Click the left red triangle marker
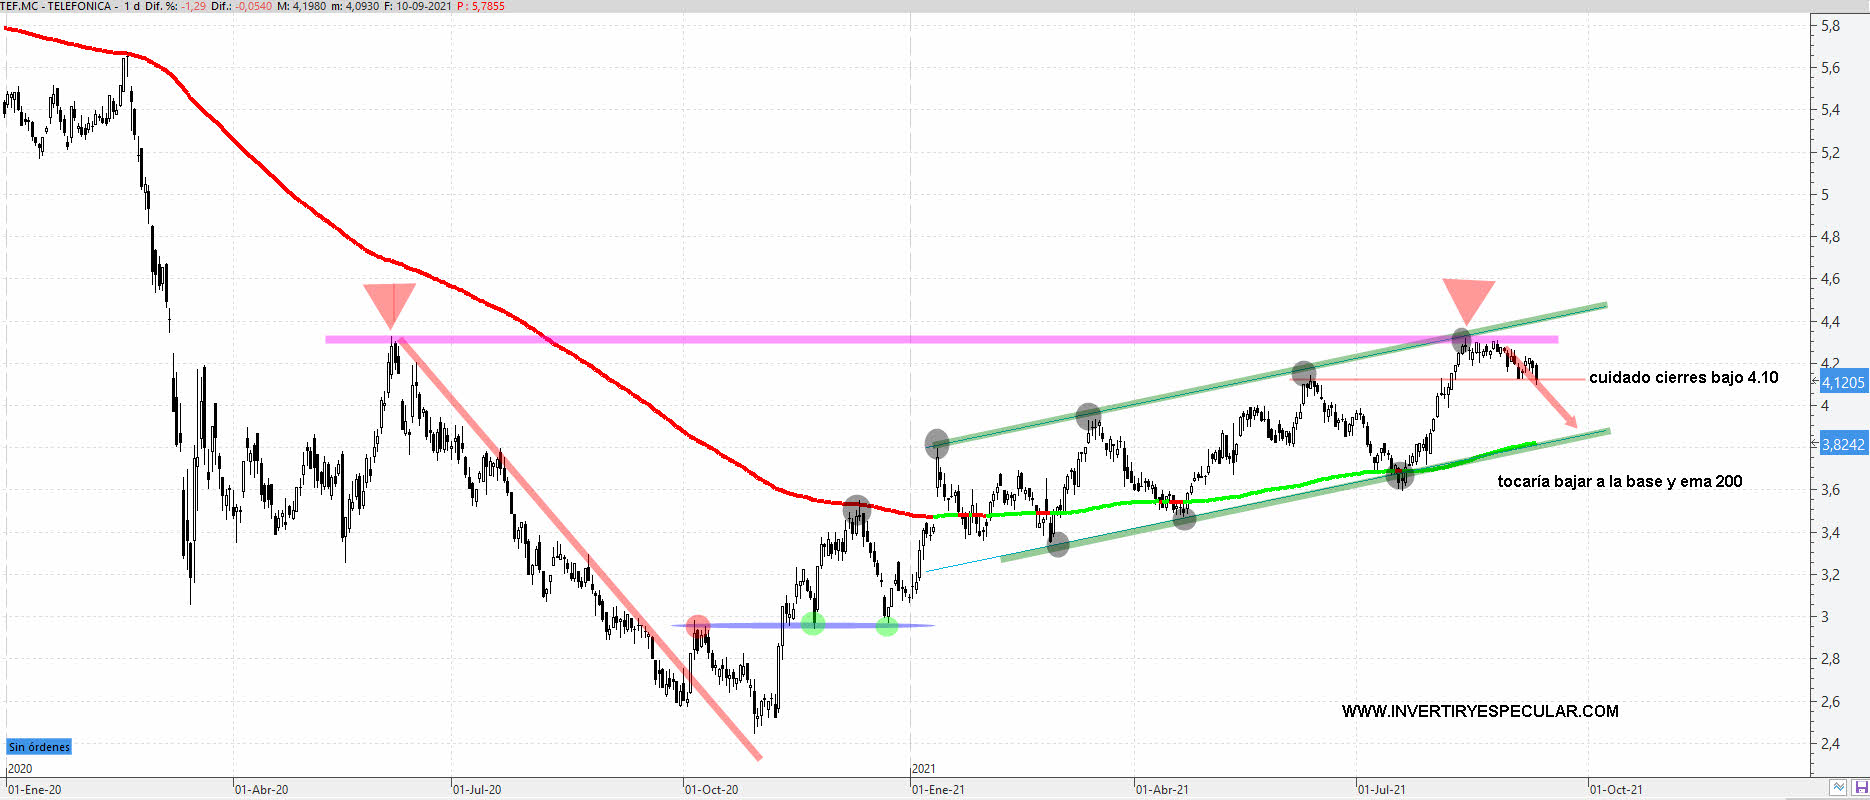Image resolution: width=1870 pixels, height=800 pixels. (389, 303)
